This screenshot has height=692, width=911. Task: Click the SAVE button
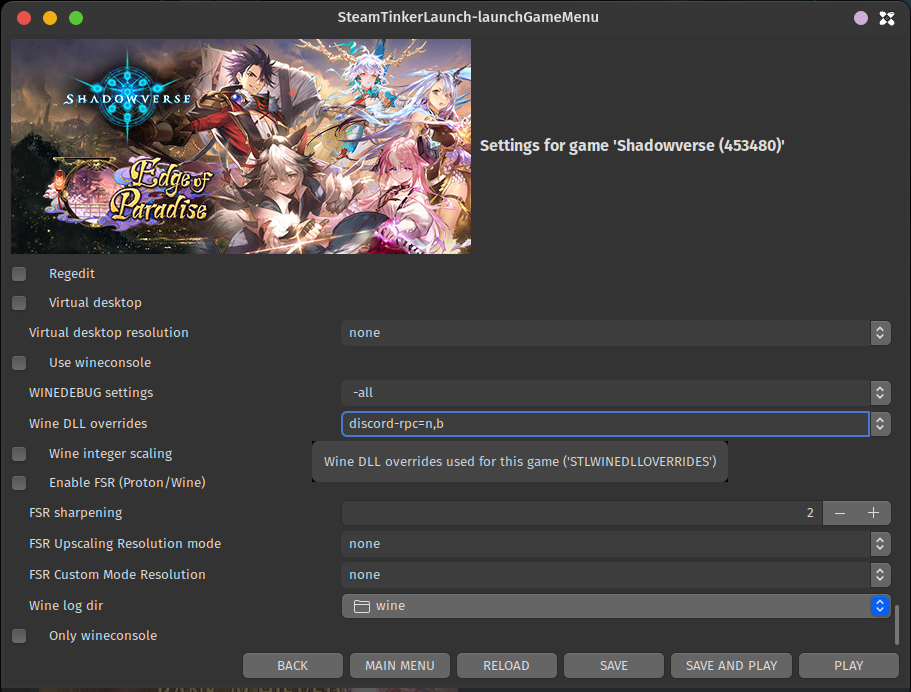tap(614, 666)
